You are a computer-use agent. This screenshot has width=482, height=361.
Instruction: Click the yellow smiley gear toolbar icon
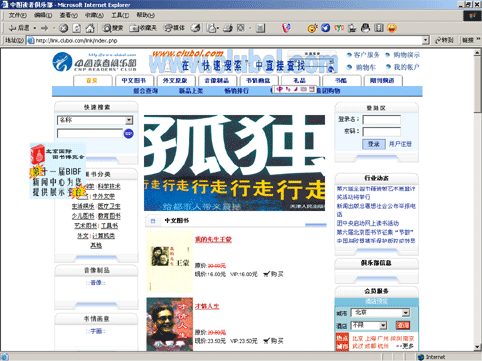(312, 28)
